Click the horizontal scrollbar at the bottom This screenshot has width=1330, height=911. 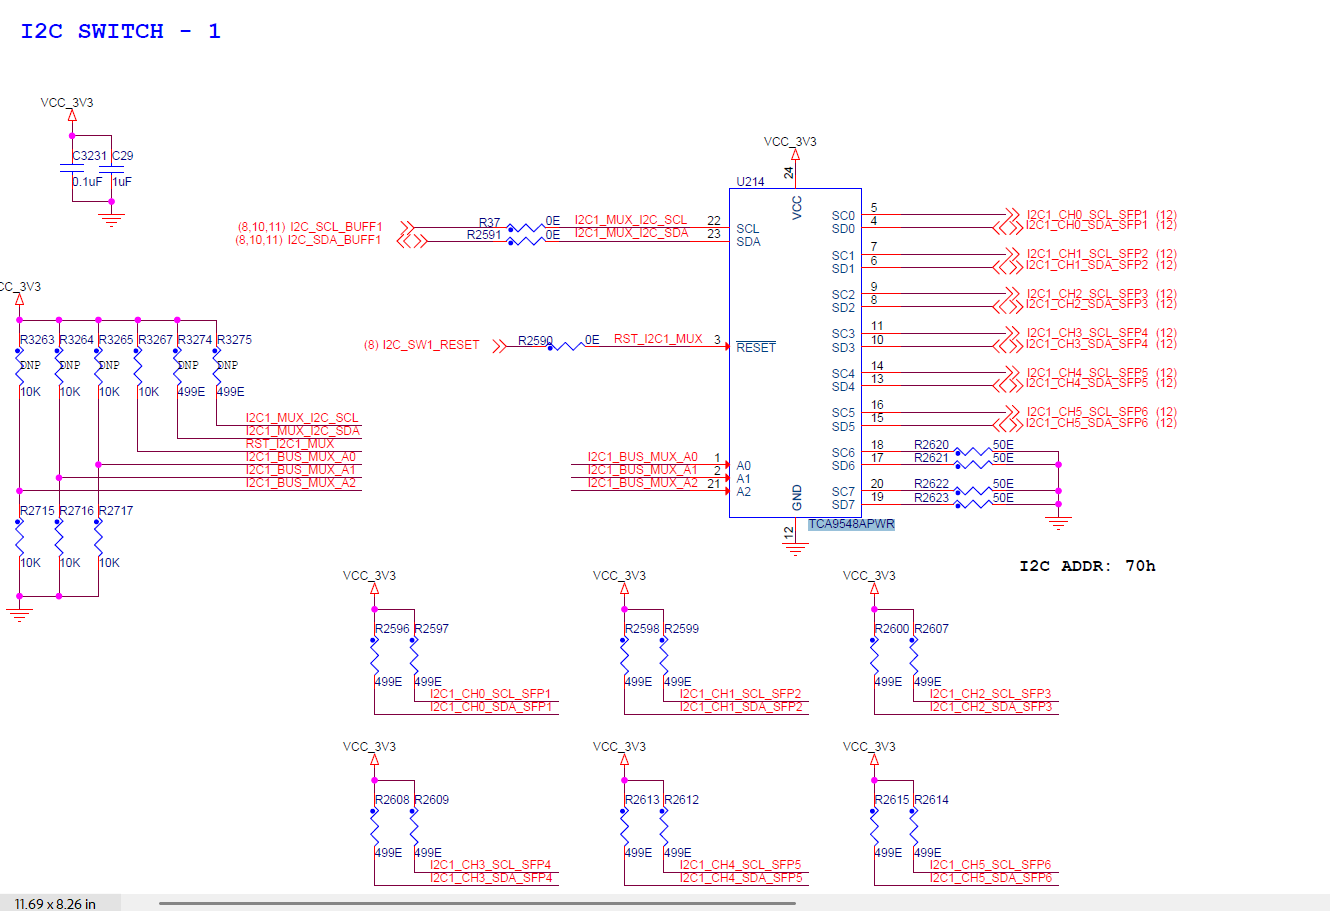(477, 903)
